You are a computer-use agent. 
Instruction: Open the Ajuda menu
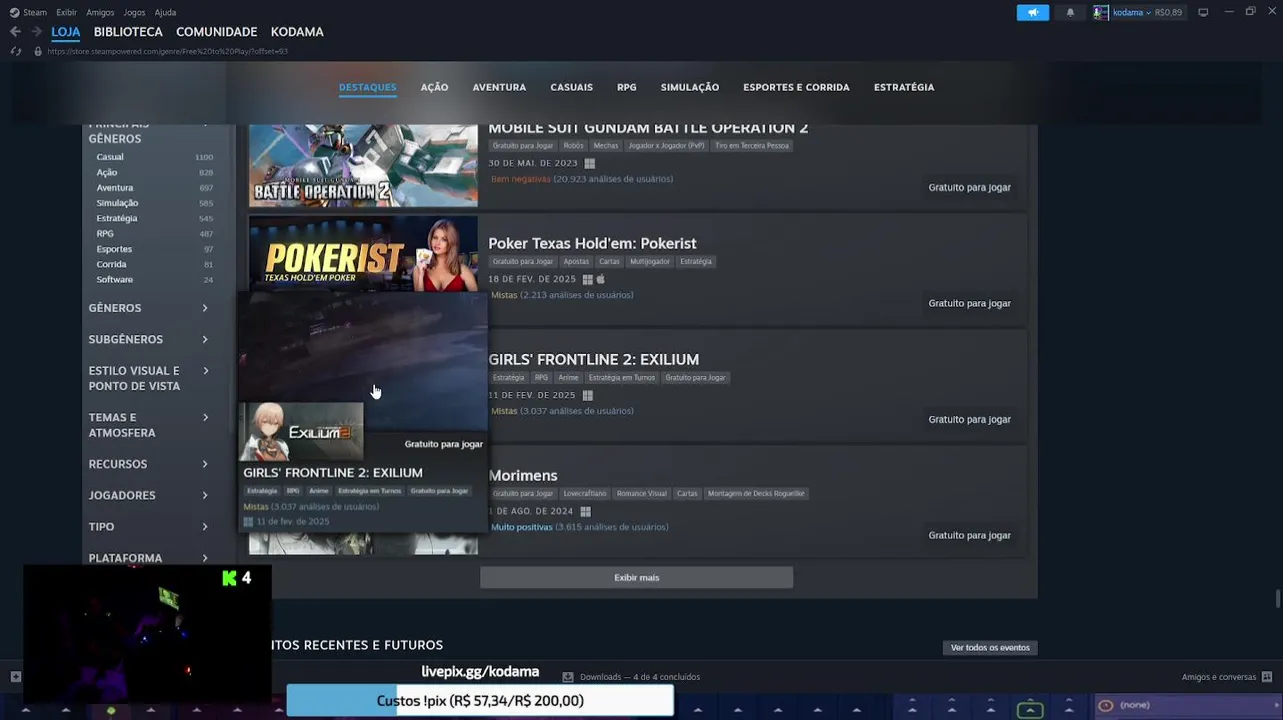pyautogui.click(x=166, y=12)
